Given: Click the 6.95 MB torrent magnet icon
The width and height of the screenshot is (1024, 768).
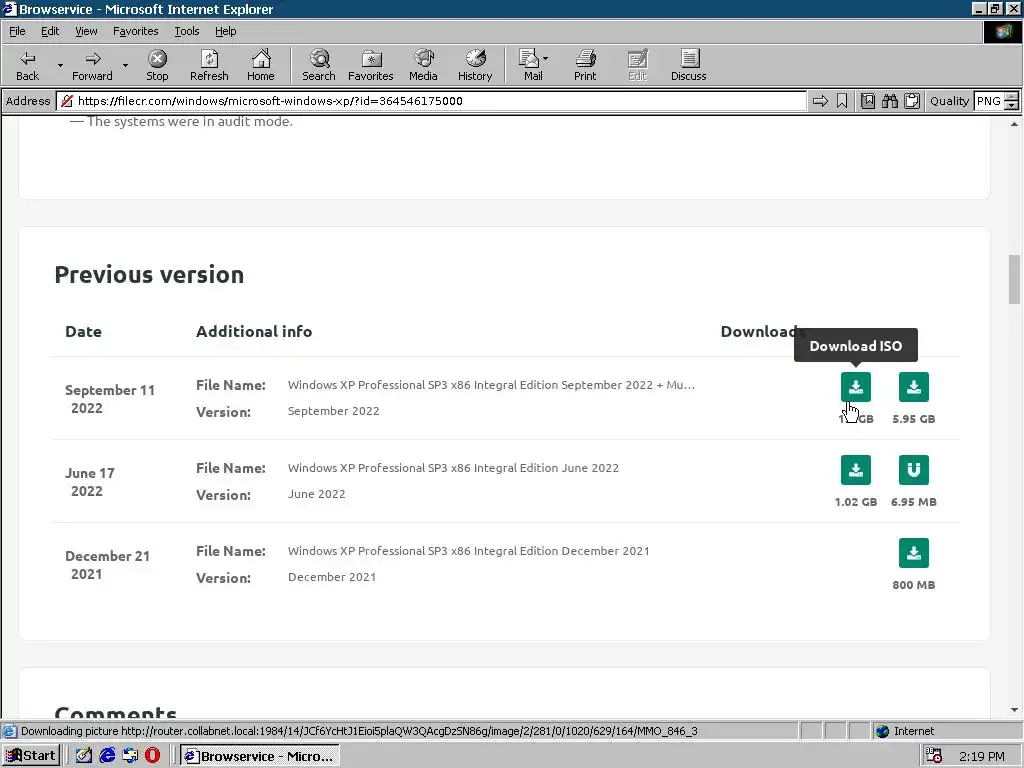Looking at the screenshot, I should point(914,470).
